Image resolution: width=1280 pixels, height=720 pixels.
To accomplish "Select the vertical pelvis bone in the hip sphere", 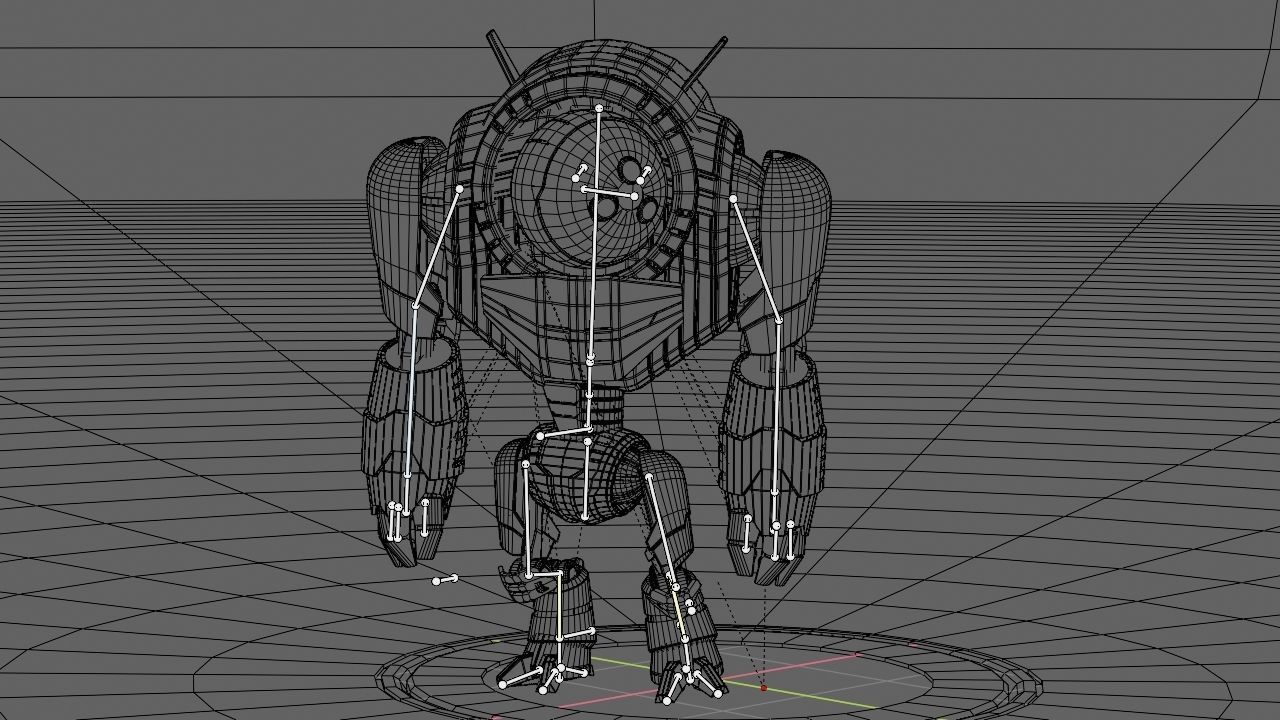I will [x=587, y=478].
